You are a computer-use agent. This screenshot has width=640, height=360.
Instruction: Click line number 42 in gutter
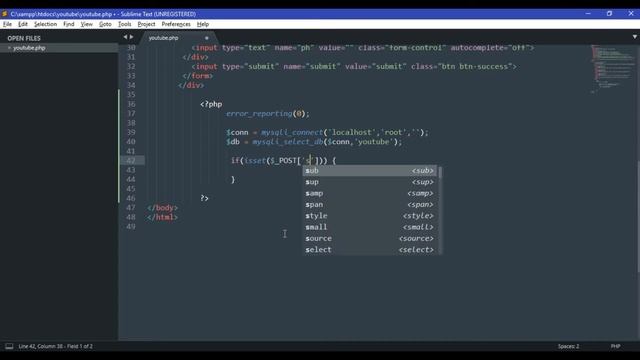131,160
